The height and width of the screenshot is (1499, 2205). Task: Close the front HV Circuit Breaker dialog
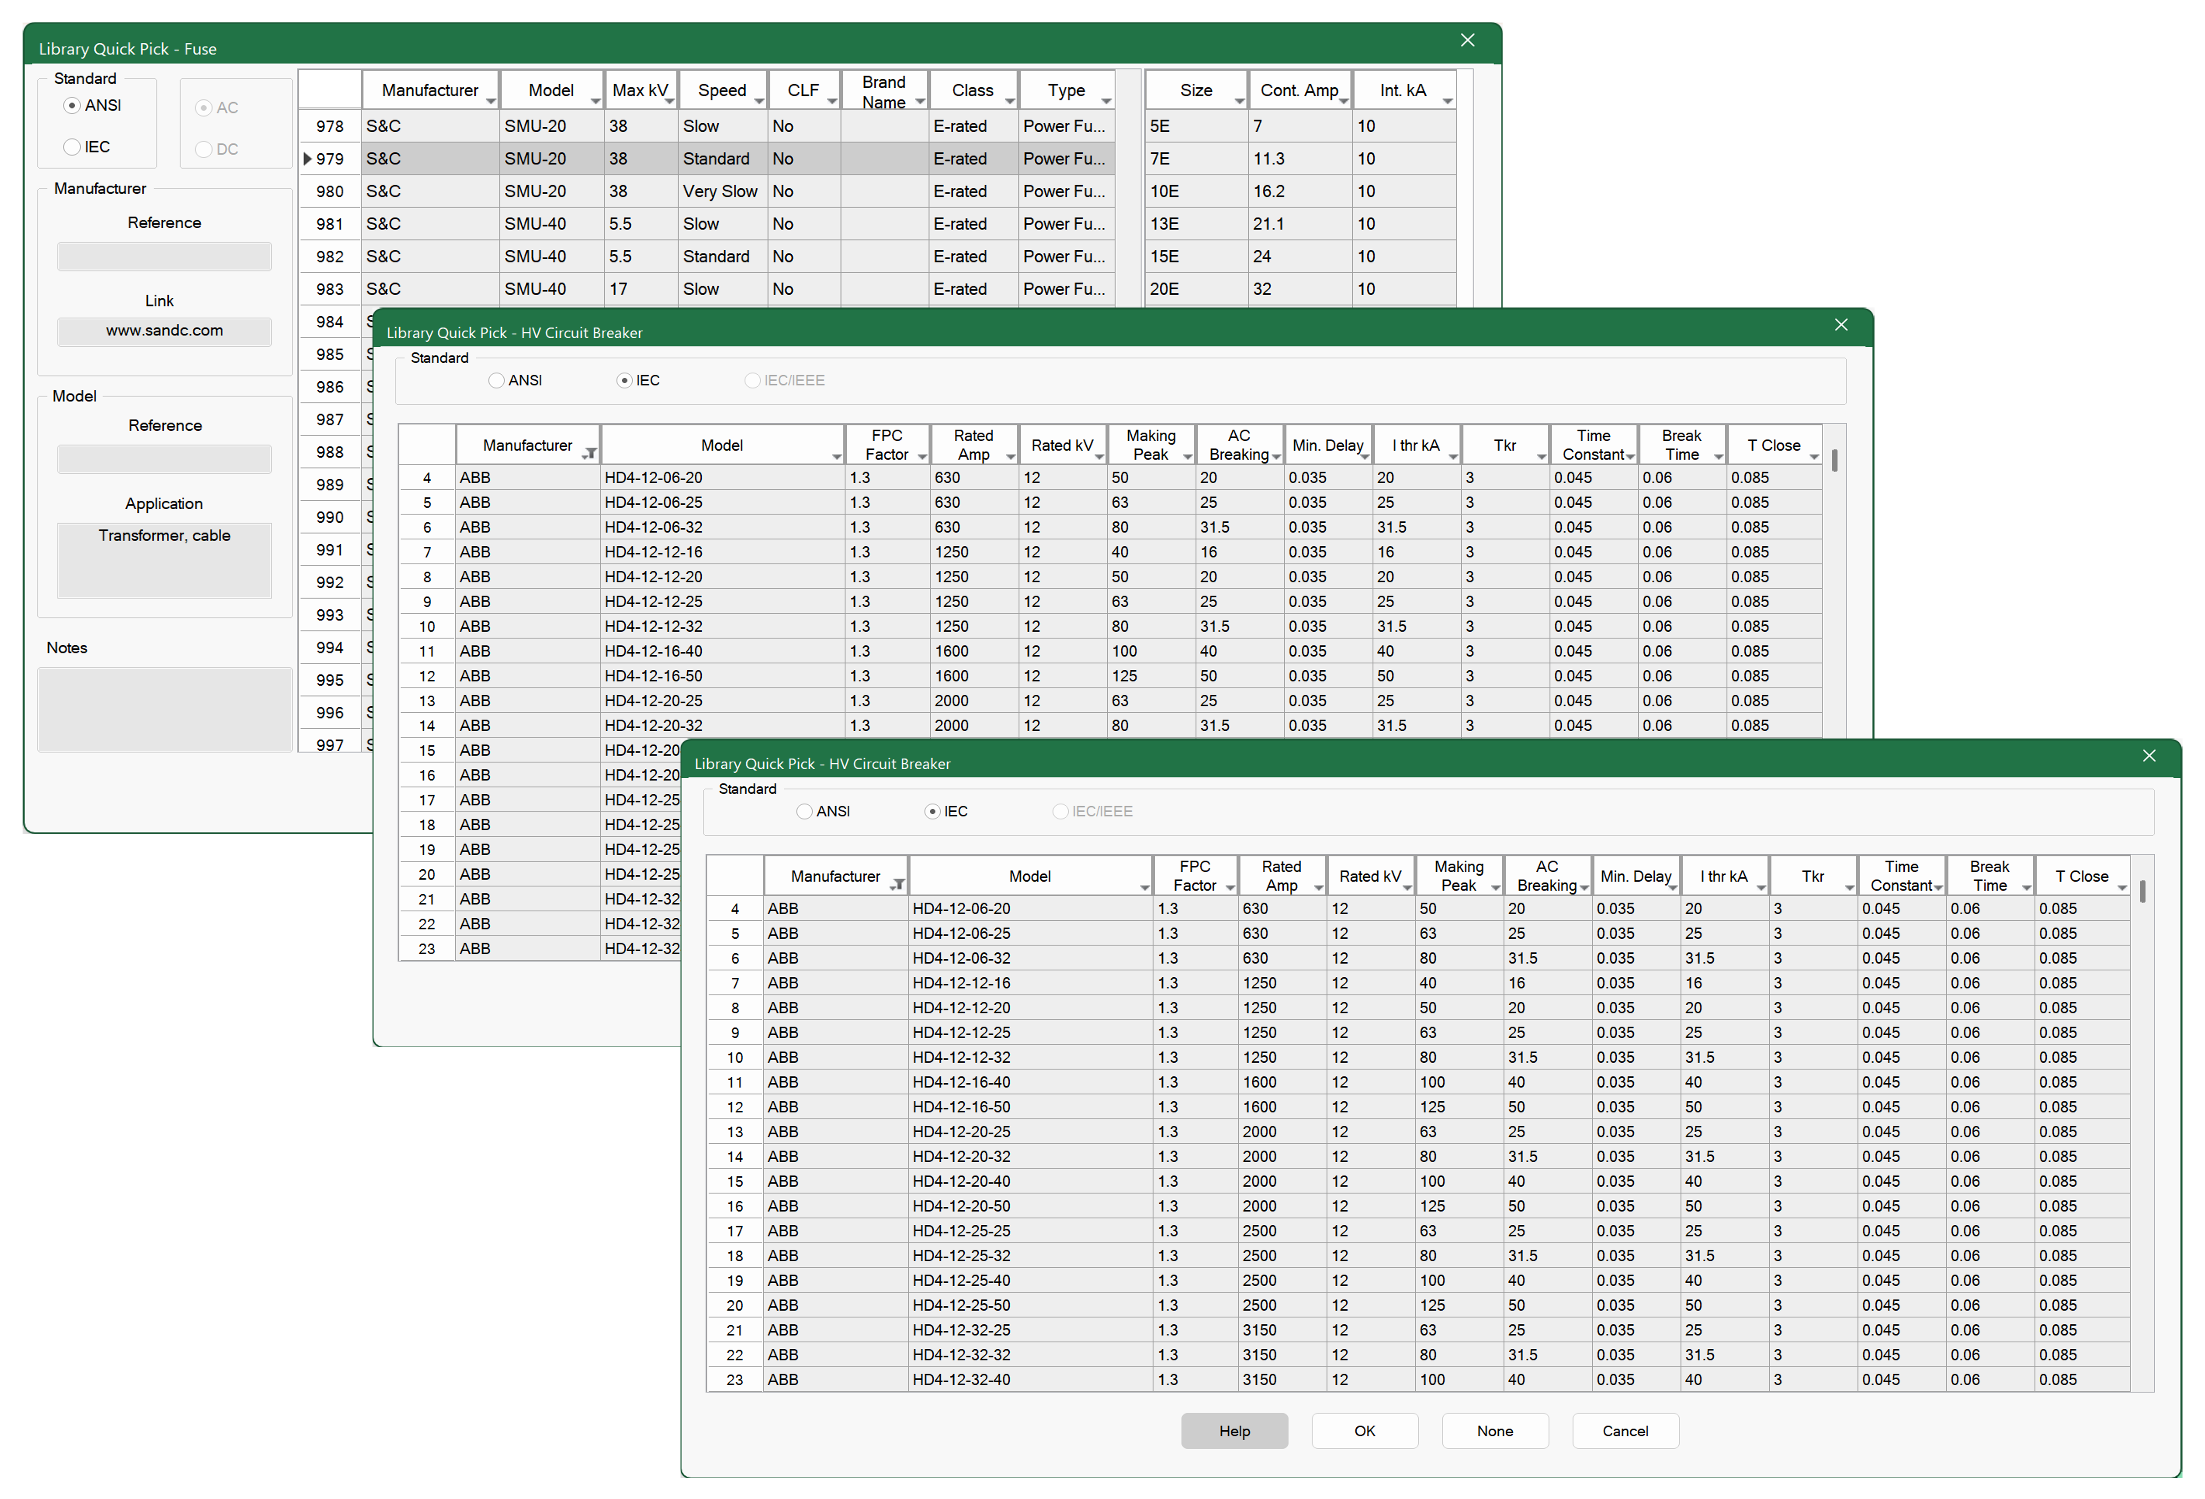coord(2148,756)
